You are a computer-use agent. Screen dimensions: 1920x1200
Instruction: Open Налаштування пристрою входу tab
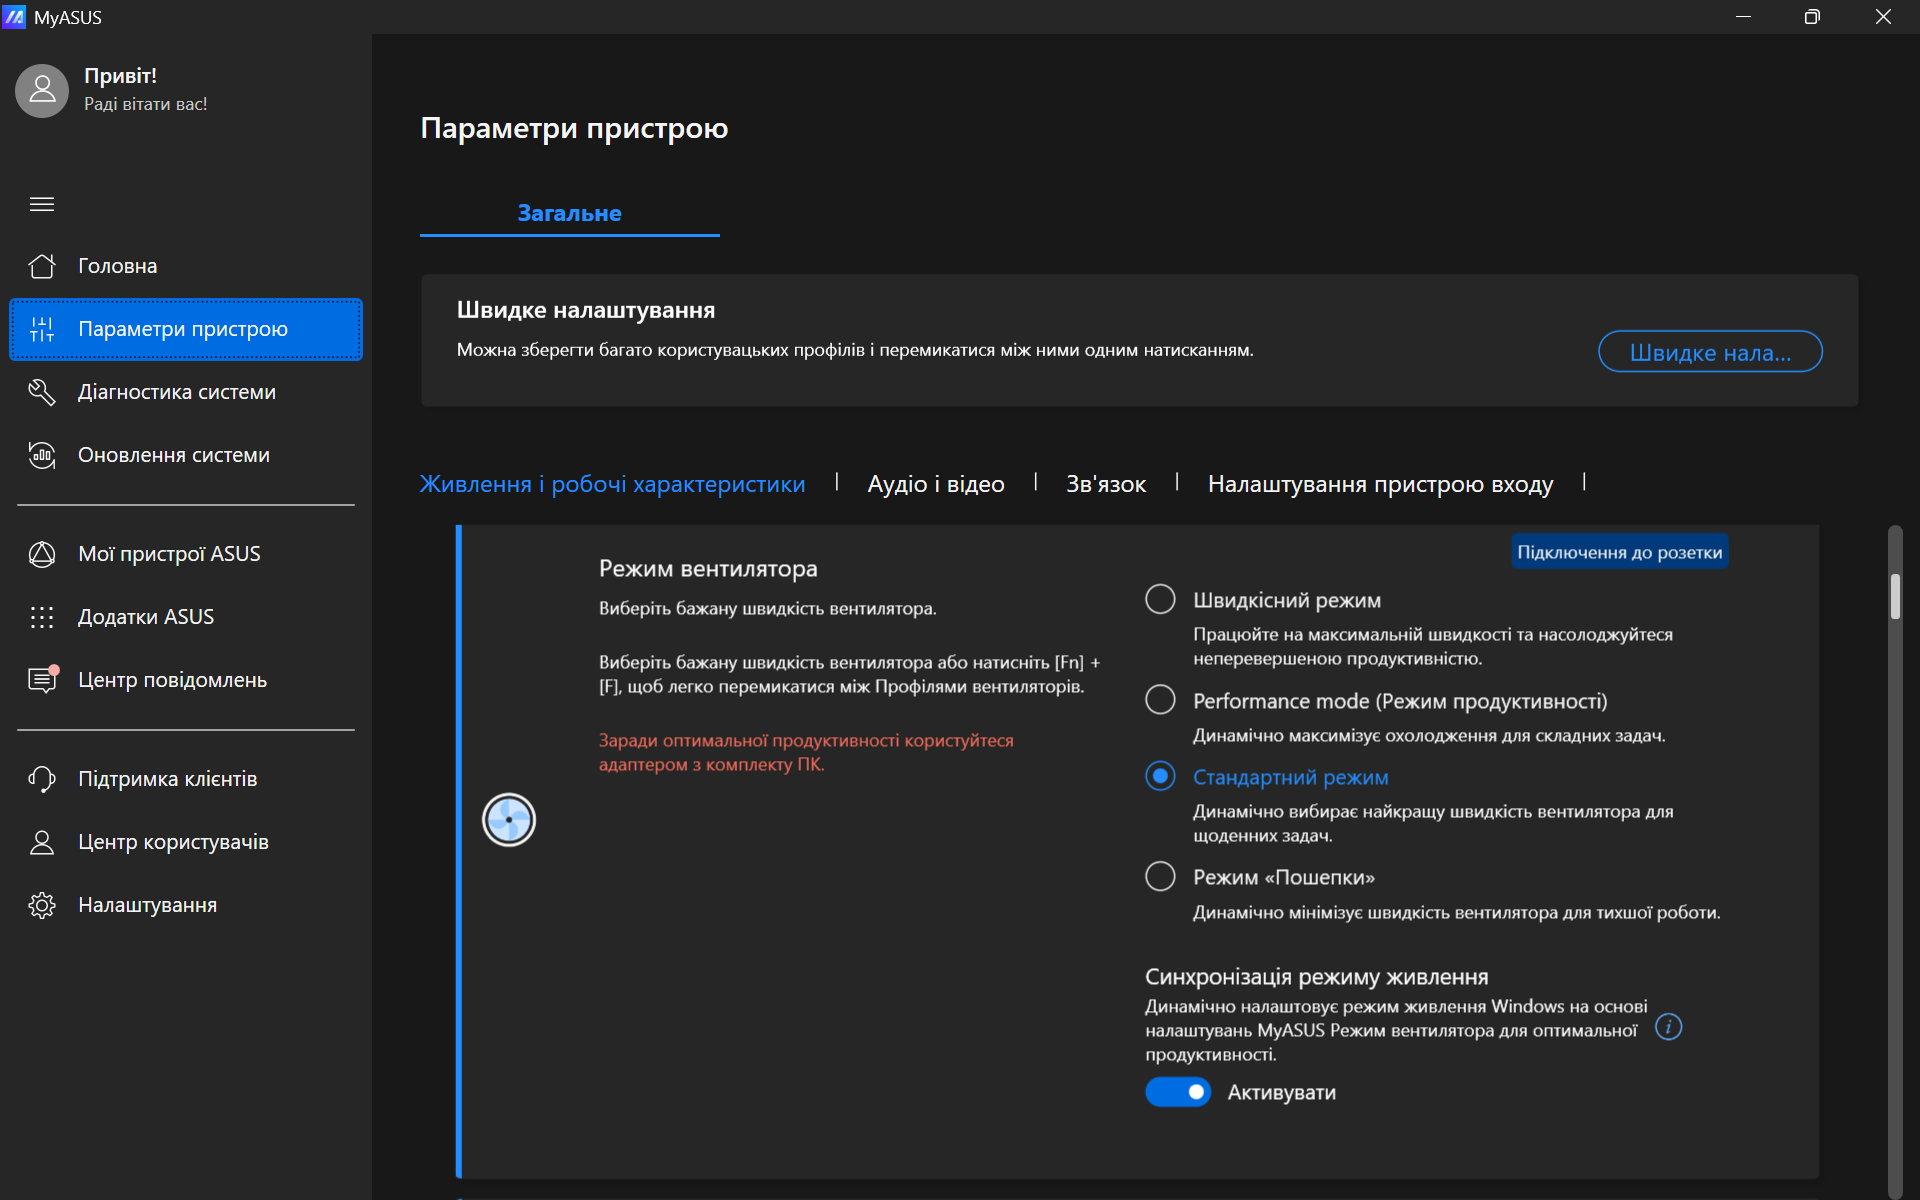tap(1380, 484)
